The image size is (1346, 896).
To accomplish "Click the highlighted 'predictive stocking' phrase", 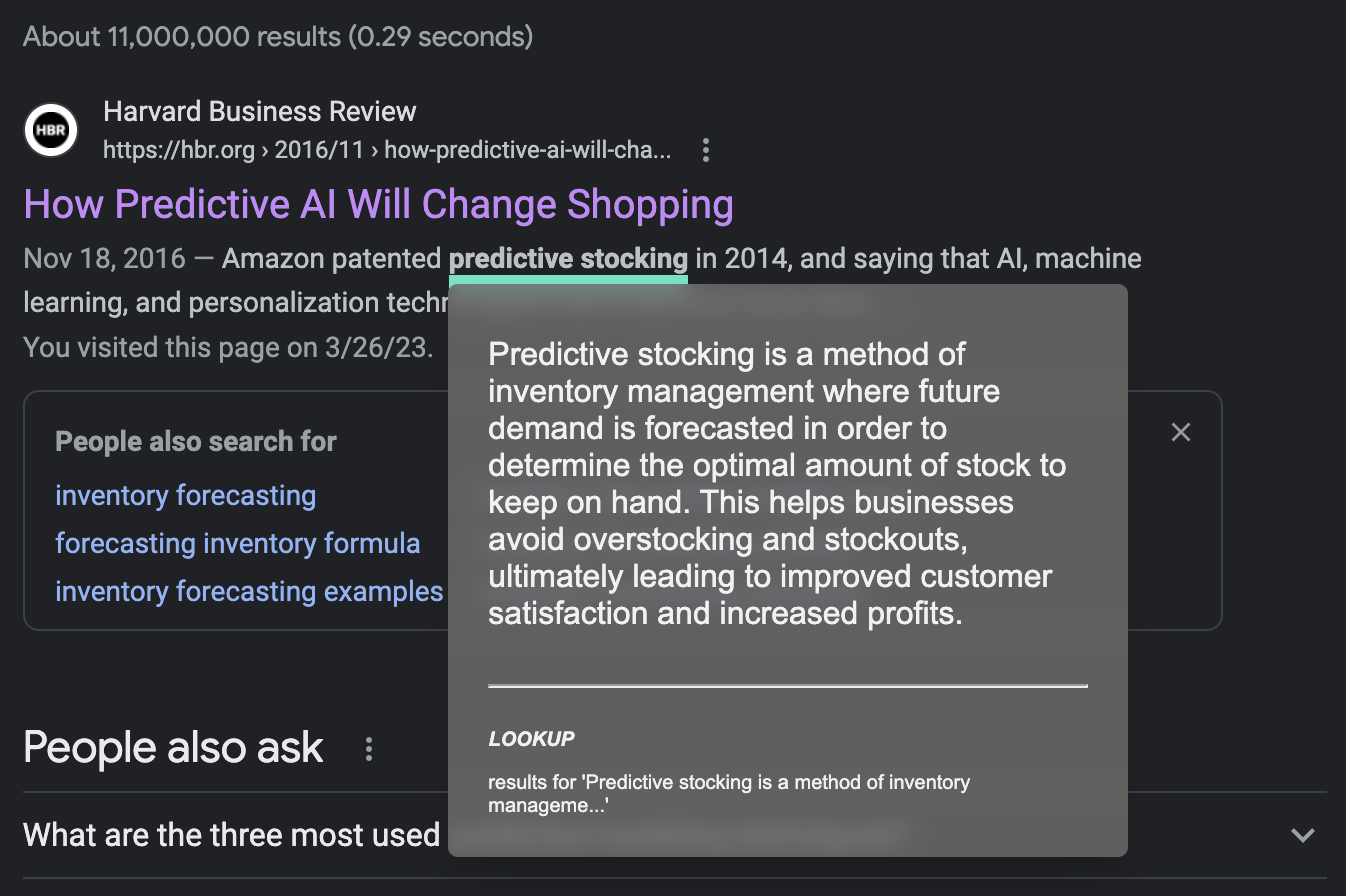I will (568, 259).
